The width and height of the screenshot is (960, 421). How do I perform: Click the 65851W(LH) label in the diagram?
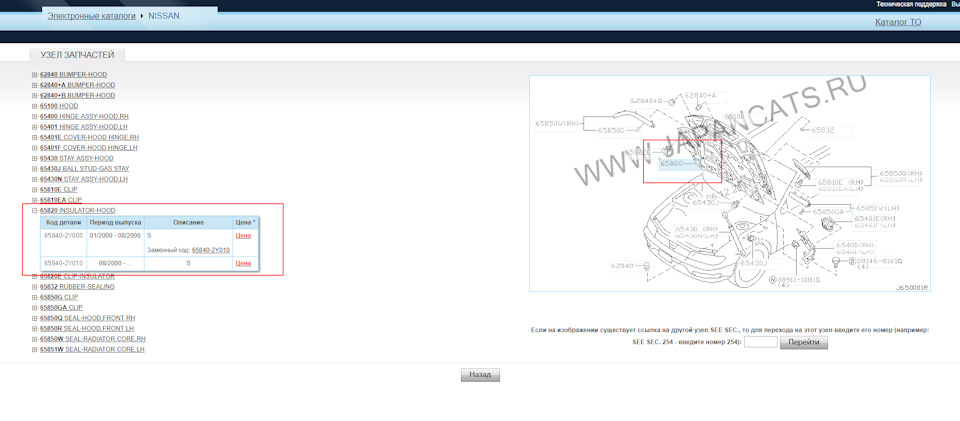coord(876,207)
